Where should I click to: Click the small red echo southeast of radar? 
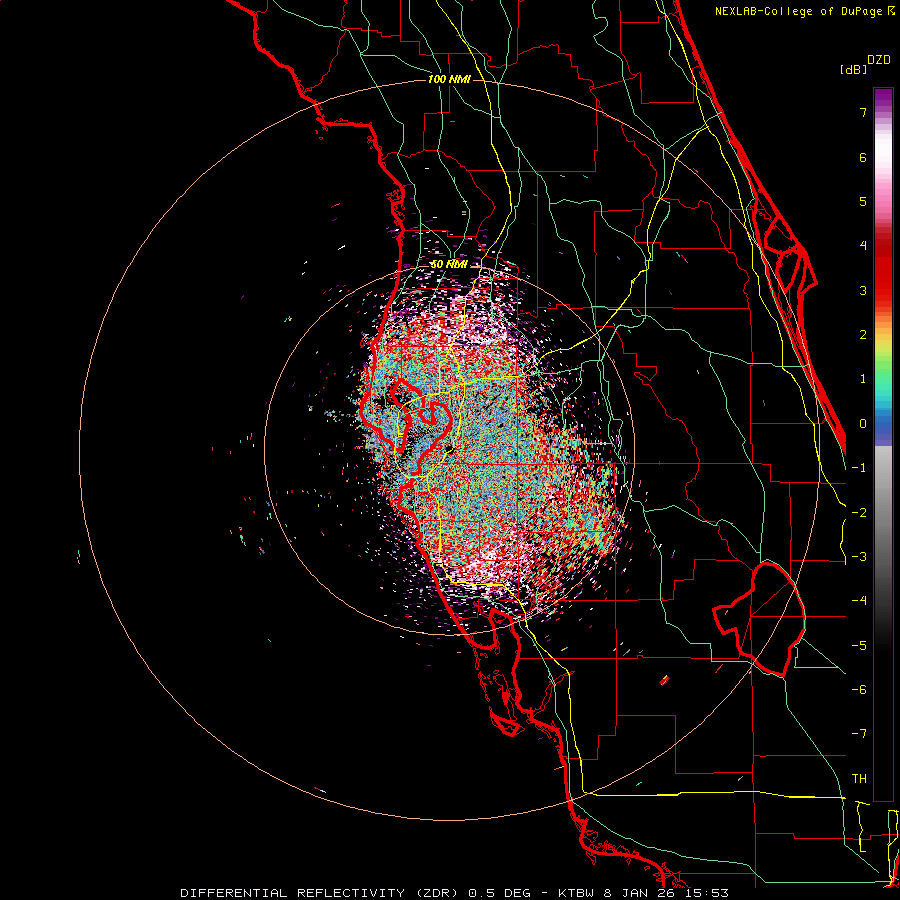(665, 680)
